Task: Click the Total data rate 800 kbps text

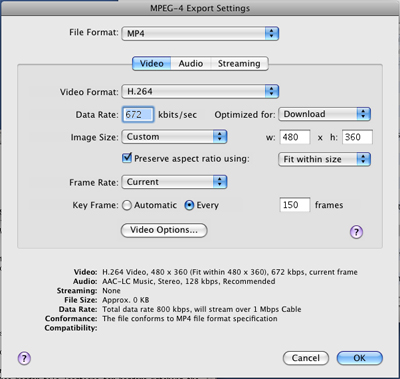Action: coord(202,309)
